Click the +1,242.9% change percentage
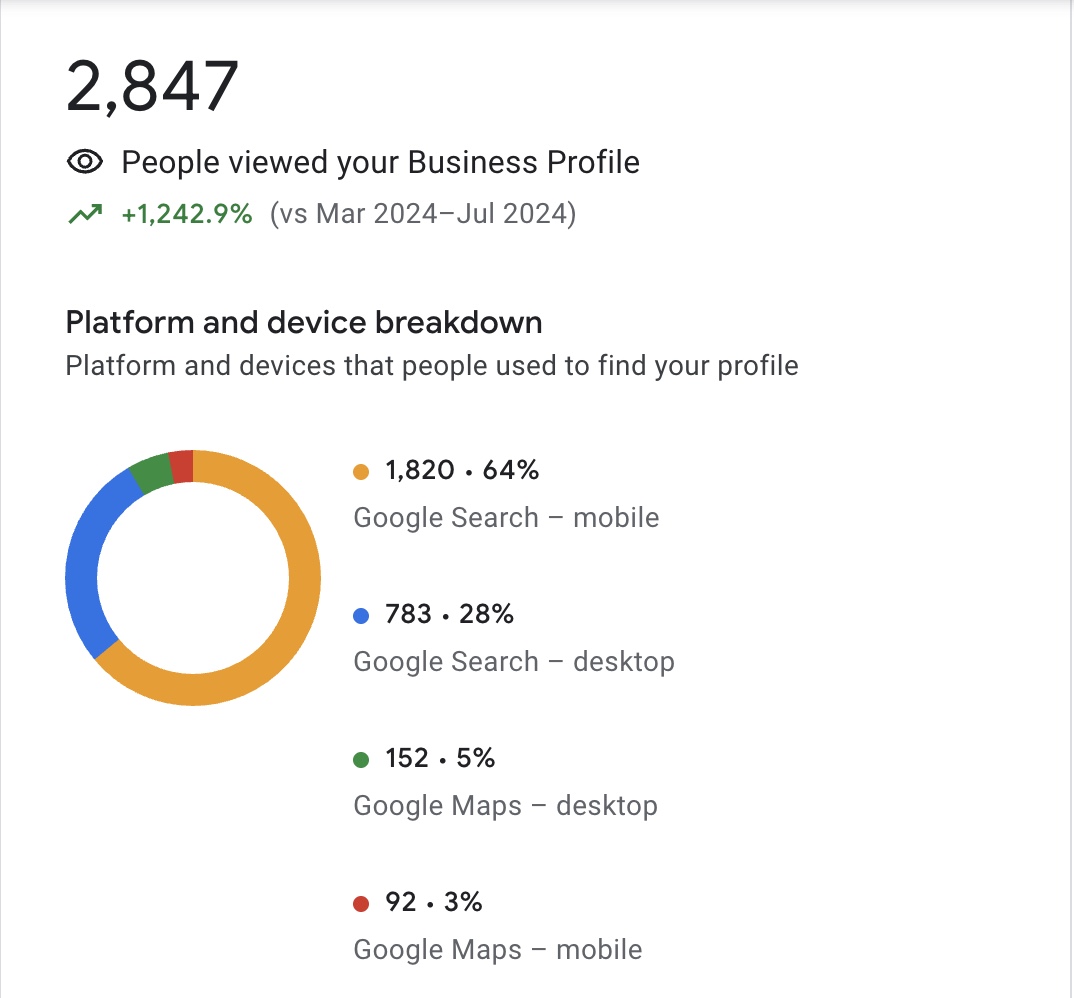 (187, 214)
